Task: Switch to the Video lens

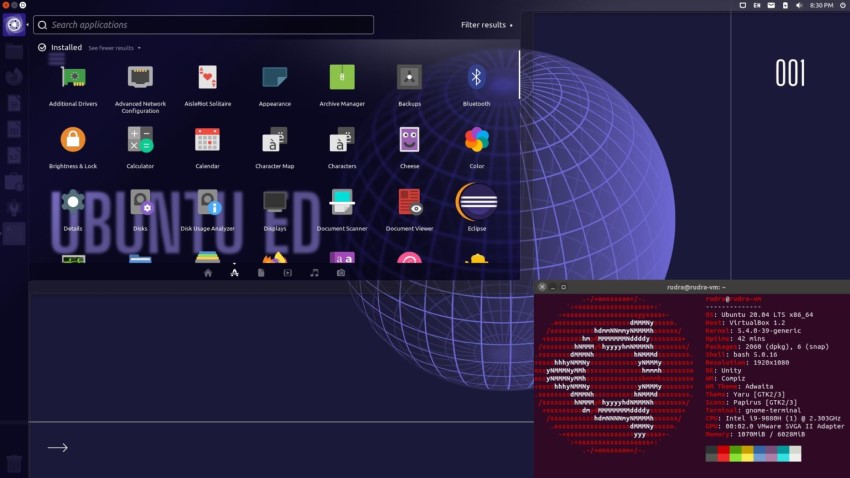Action: pyautogui.click(x=287, y=273)
